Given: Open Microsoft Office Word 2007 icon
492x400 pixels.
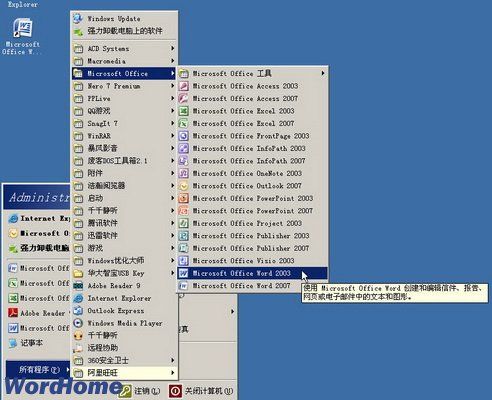Looking at the screenshot, I should pyautogui.click(x=183, y=286).
